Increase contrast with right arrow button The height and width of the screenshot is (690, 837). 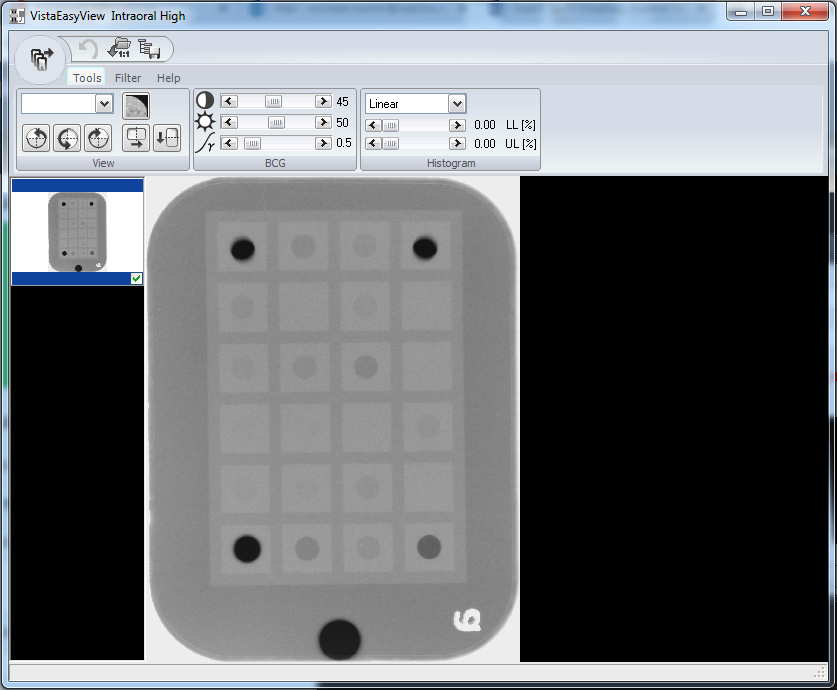(x=322, y=102)
